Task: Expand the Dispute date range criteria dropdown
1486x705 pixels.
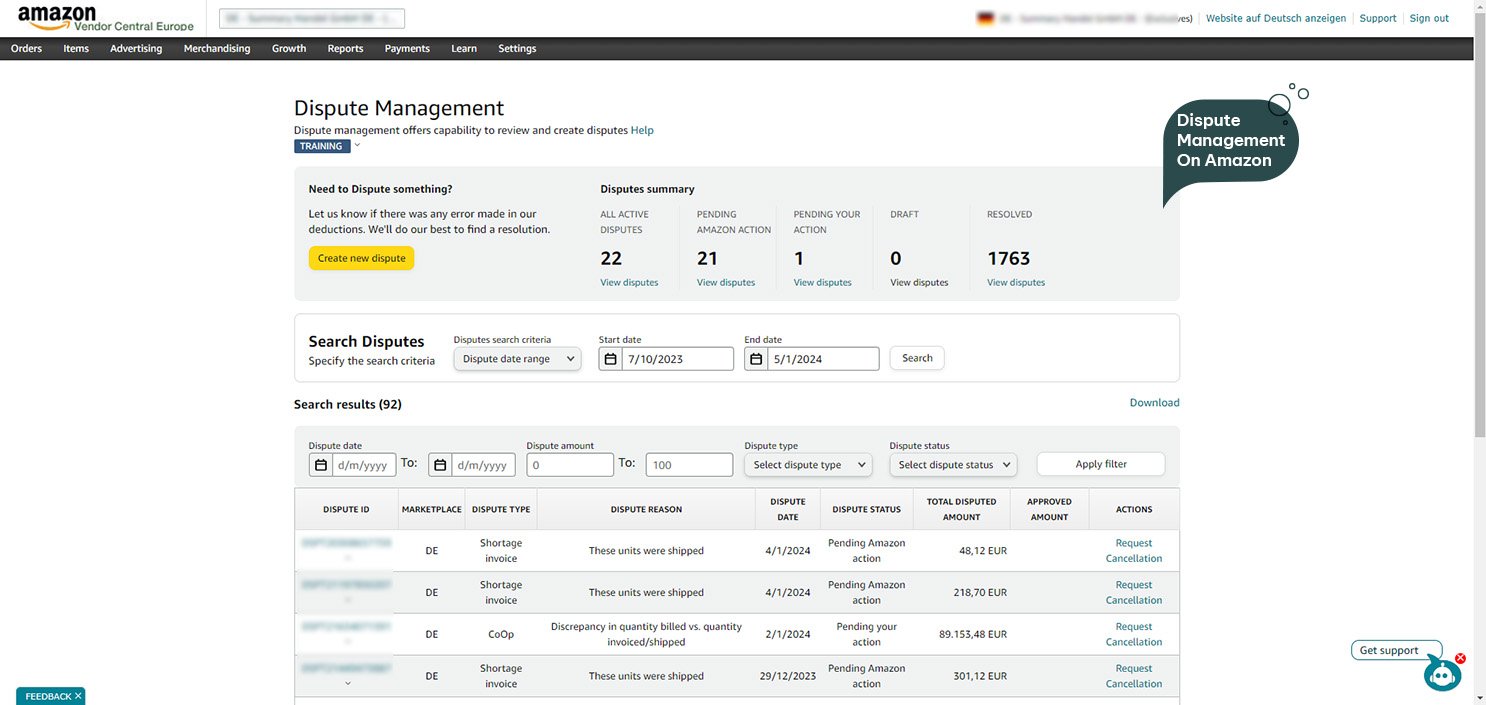Action: pos(517,359)
